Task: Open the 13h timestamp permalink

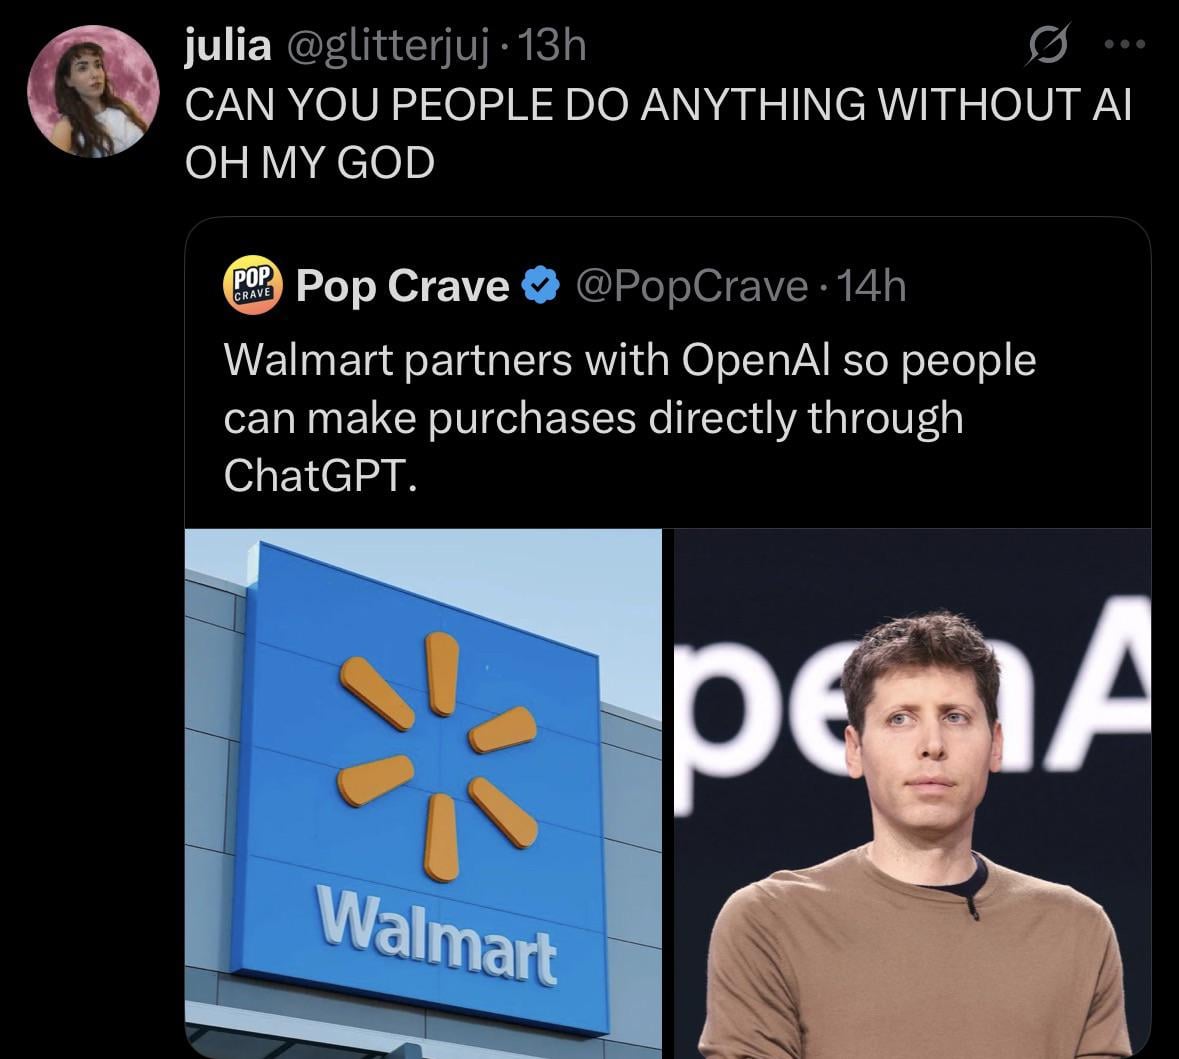Action: (x=553, y=45)
